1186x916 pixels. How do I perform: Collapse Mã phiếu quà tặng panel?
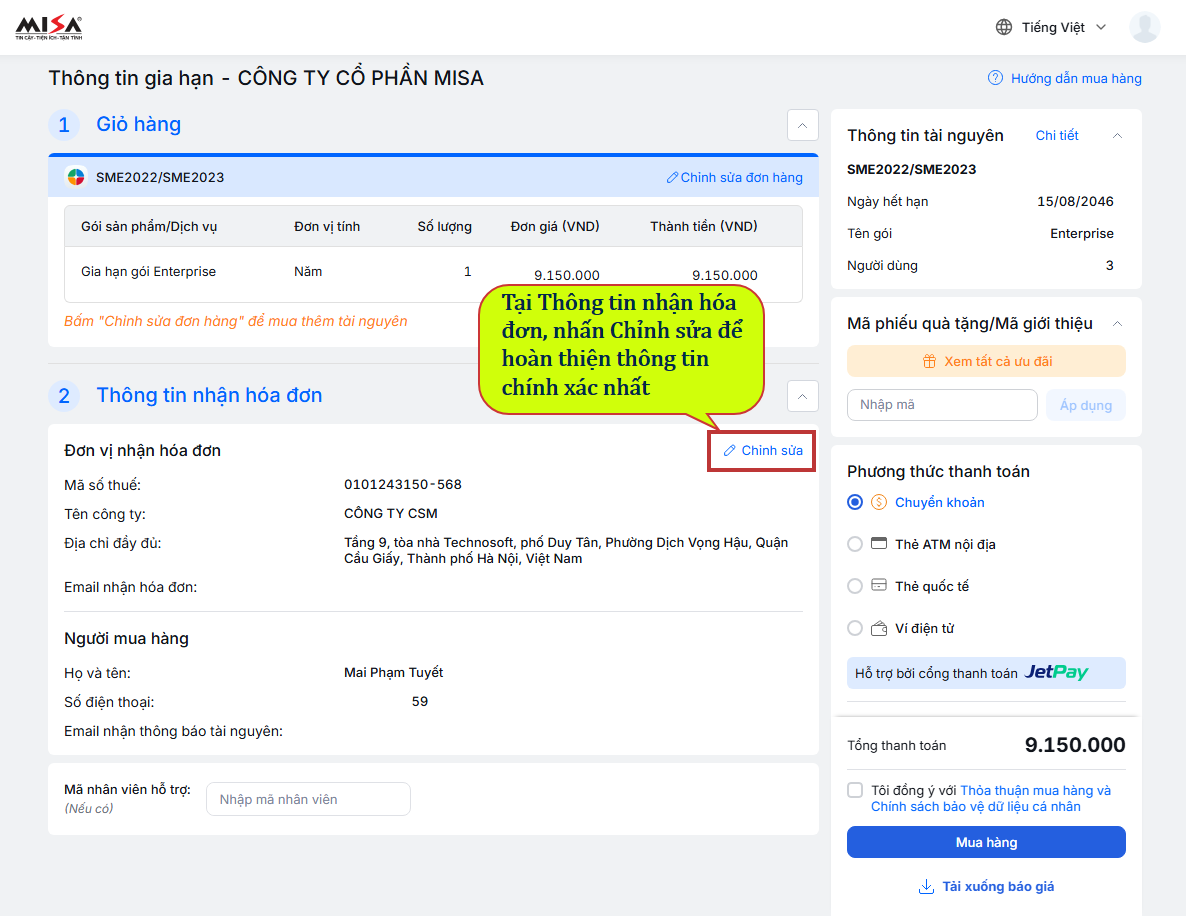pyautogui.click(x=1117, y=324)
